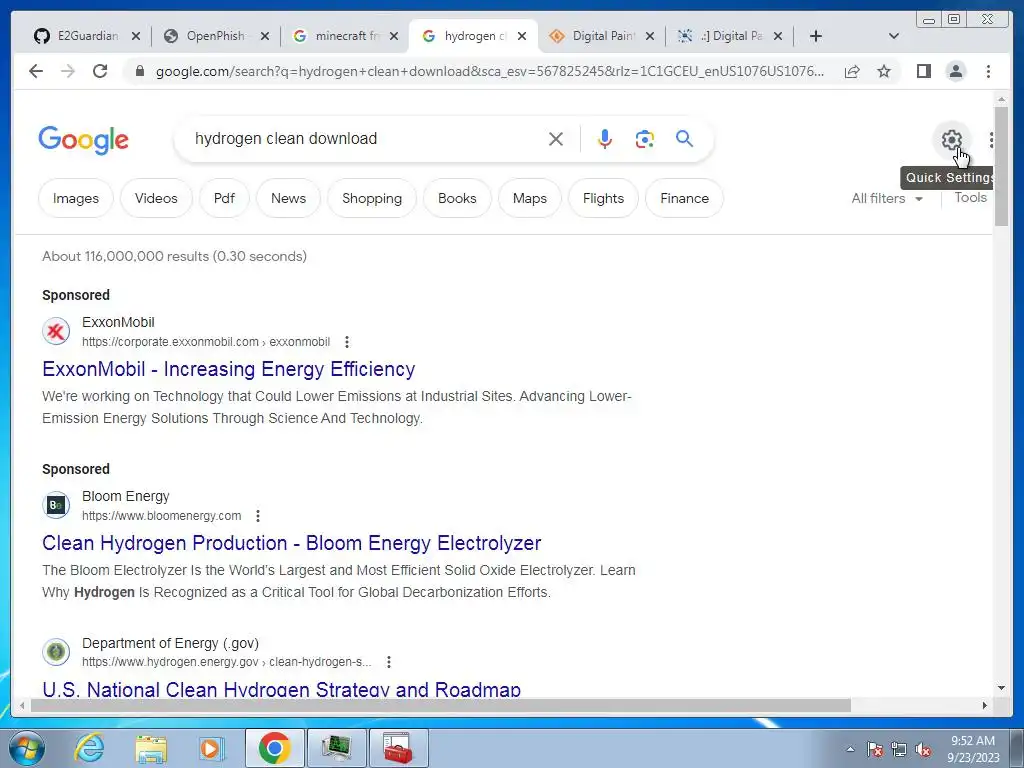This screenshot has width=1024, height=768.
Task: Bookmark this page with the star icon
Action: (884, 71)
